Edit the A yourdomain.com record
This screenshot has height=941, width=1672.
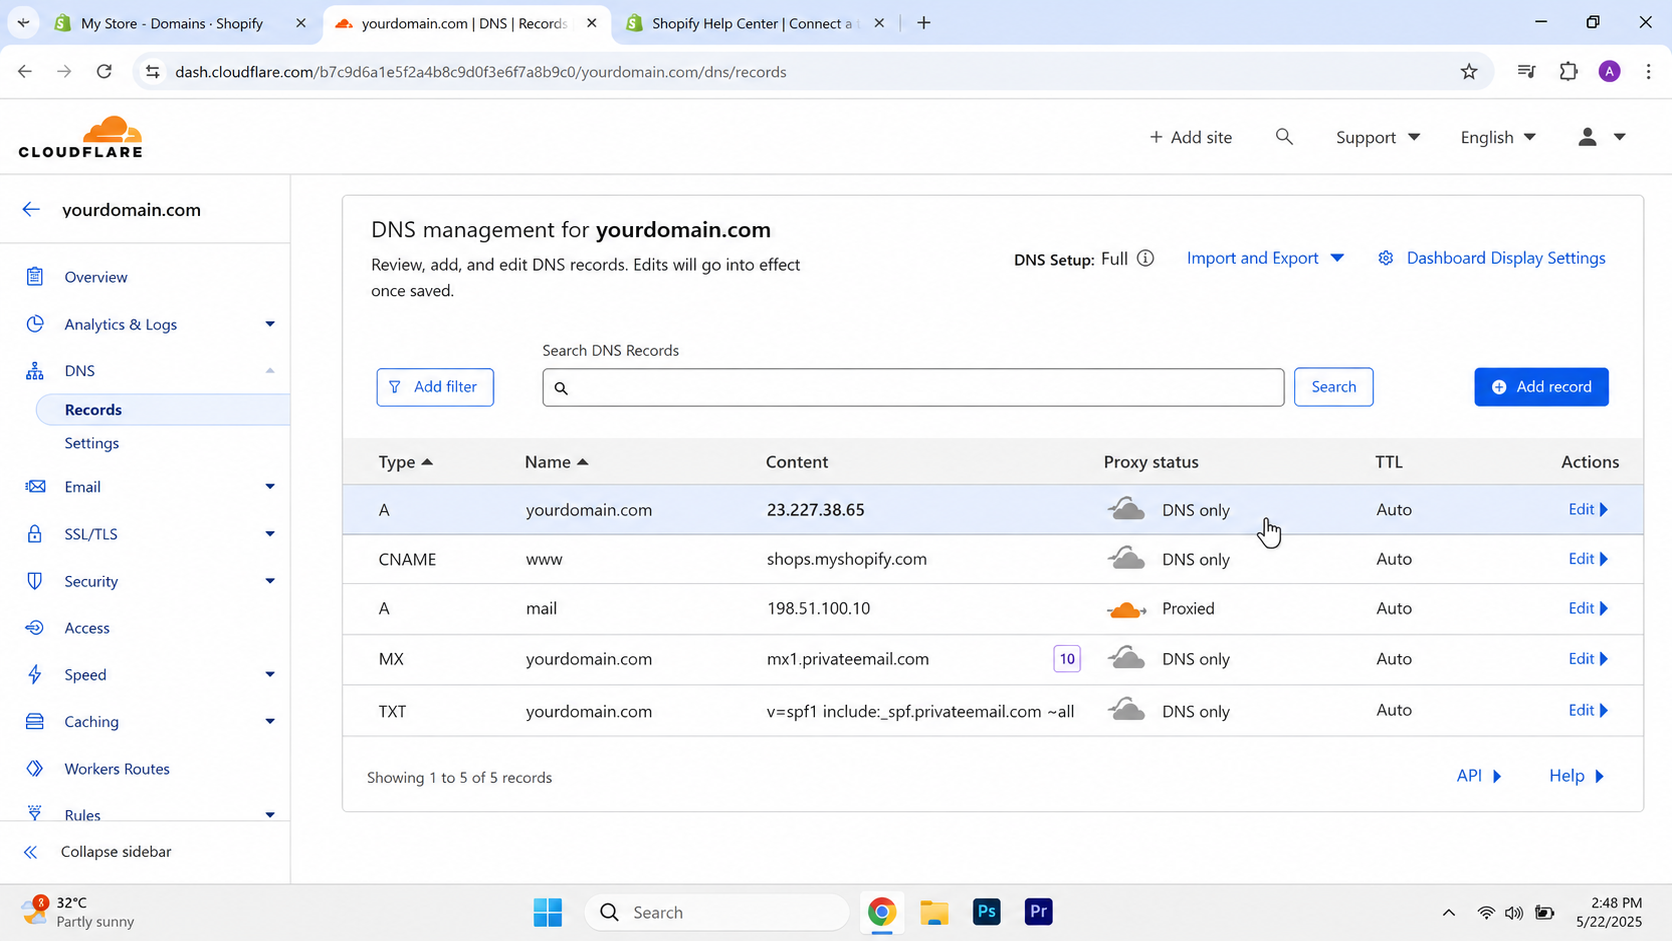pyautogui.click(x=1588, y=510)
